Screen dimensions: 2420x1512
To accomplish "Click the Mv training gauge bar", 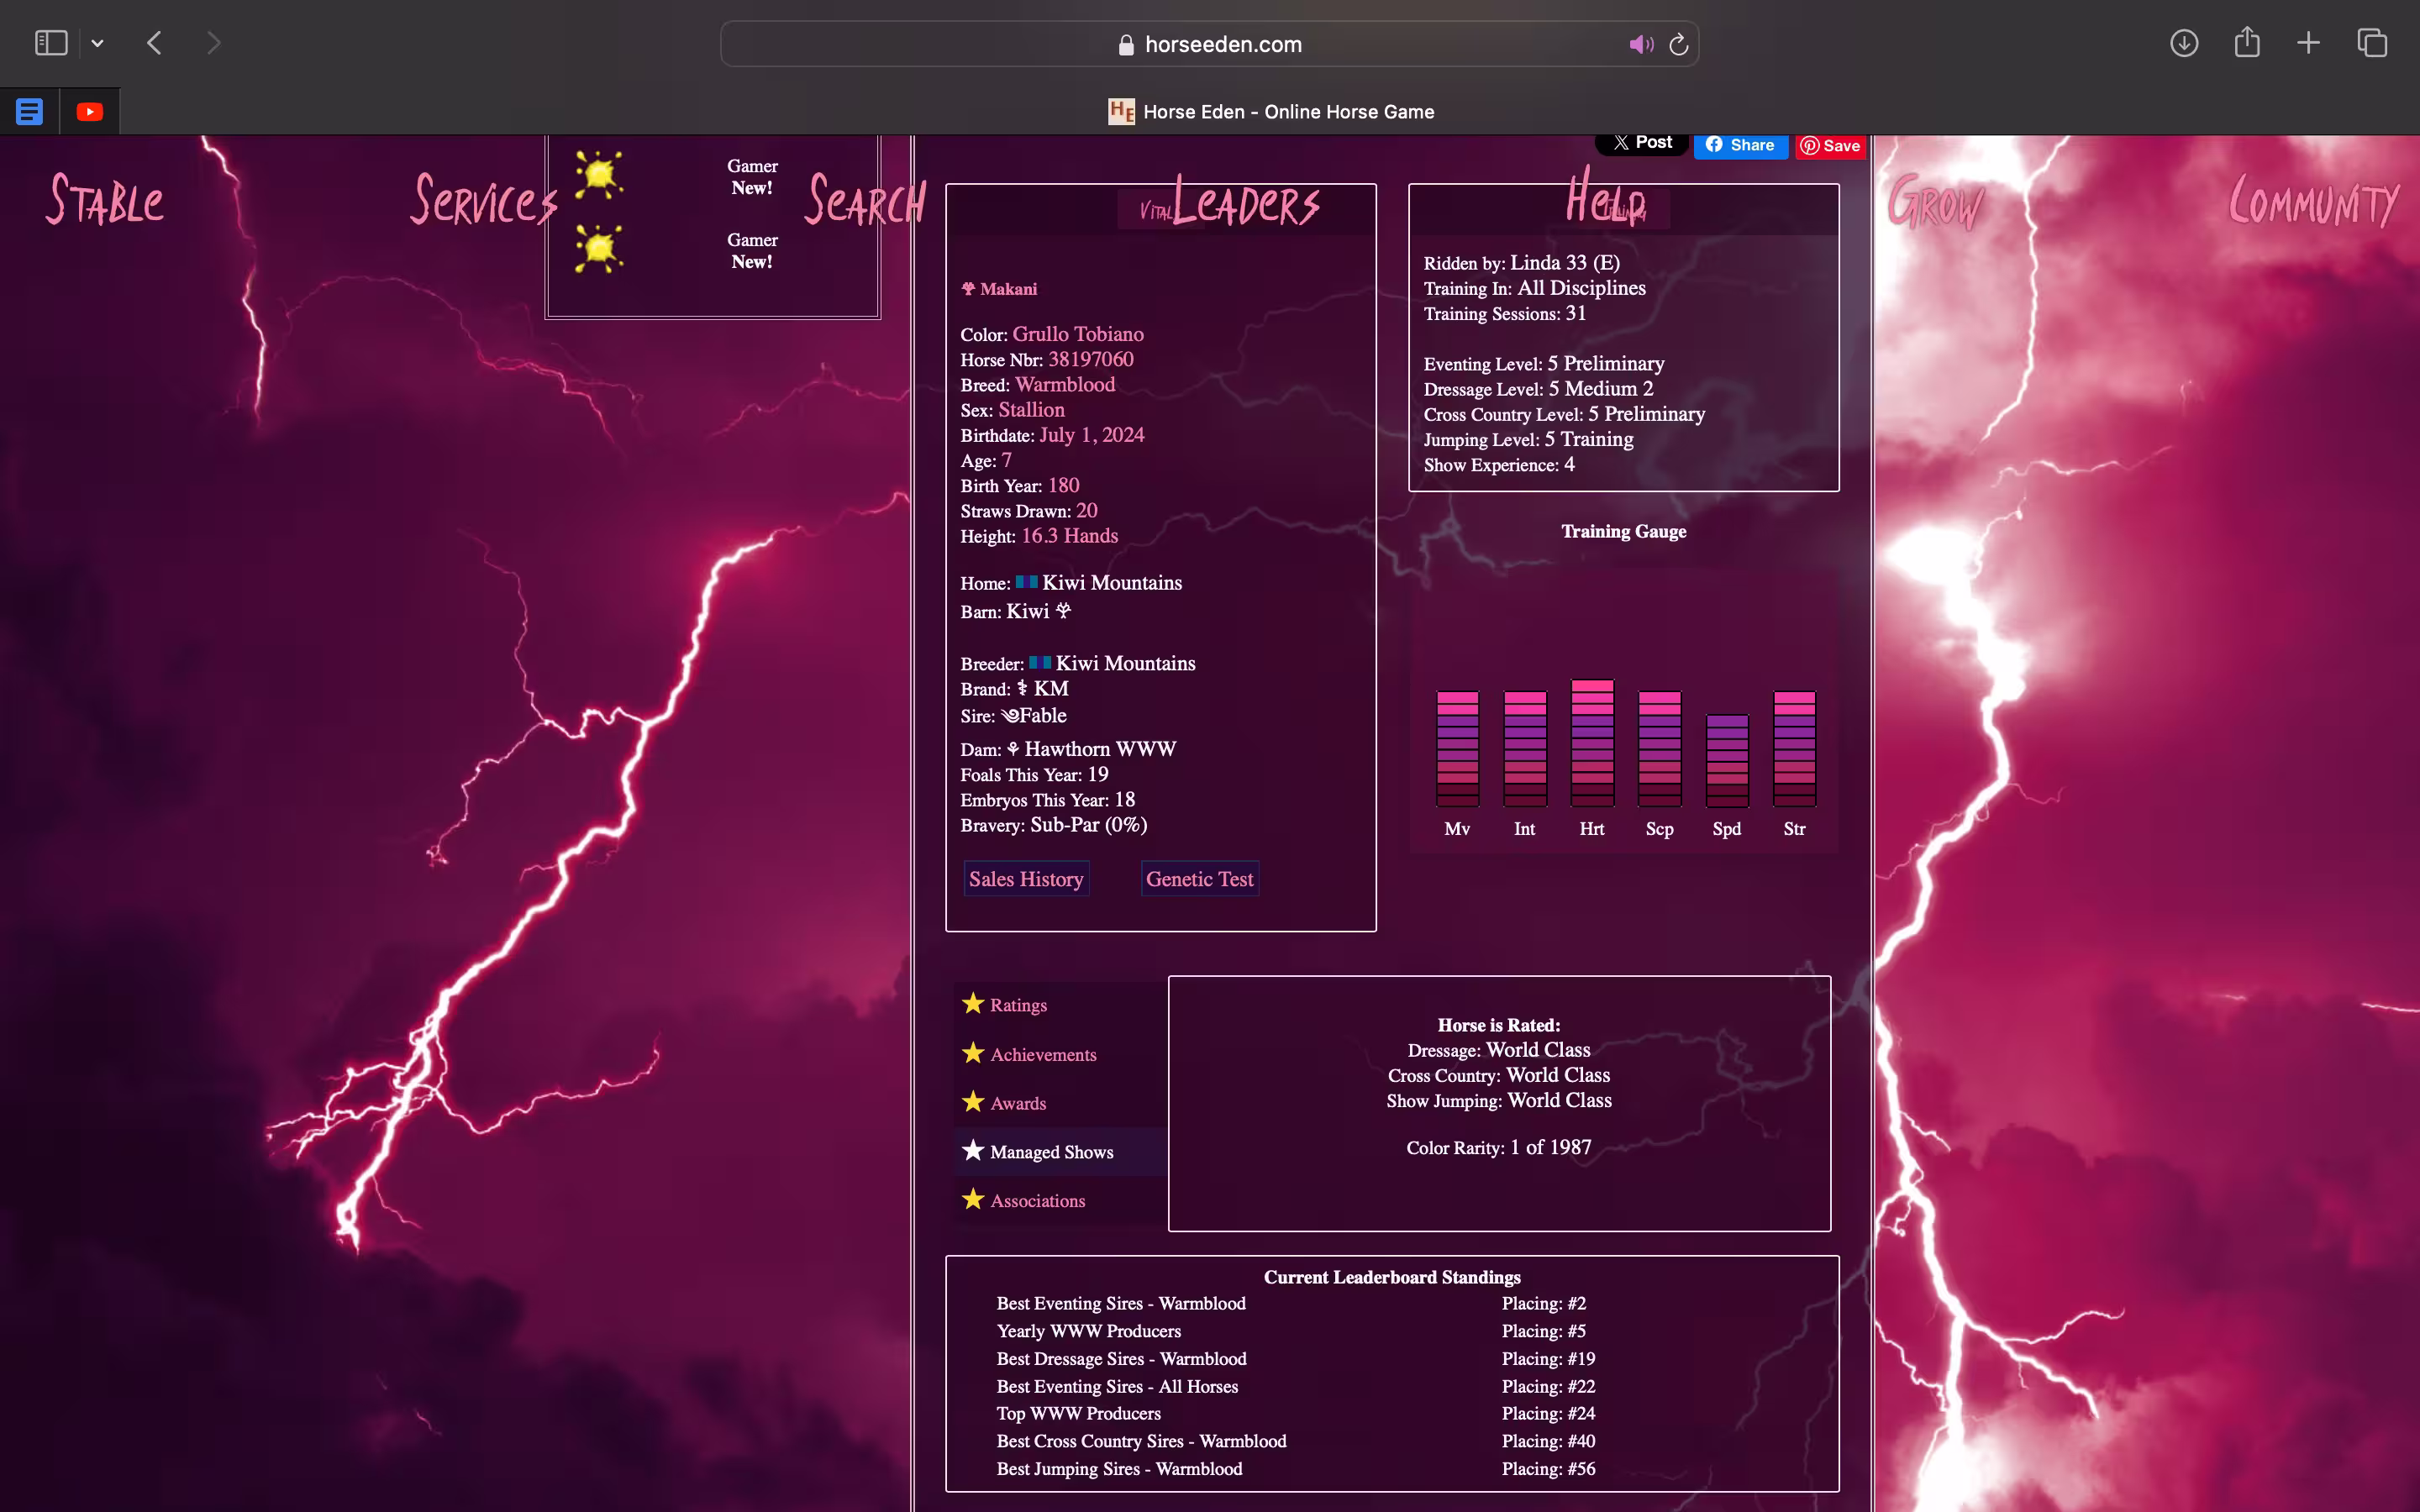I will tap(1457, 749).
